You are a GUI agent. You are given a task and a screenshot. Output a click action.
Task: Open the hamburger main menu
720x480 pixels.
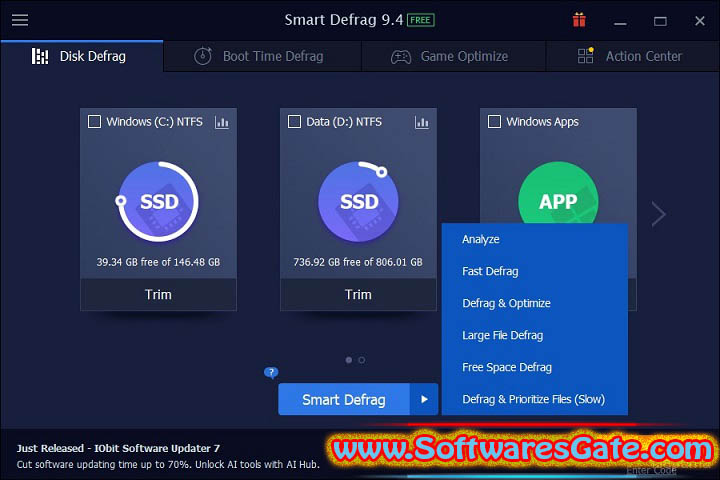click(x=20, y=20)
